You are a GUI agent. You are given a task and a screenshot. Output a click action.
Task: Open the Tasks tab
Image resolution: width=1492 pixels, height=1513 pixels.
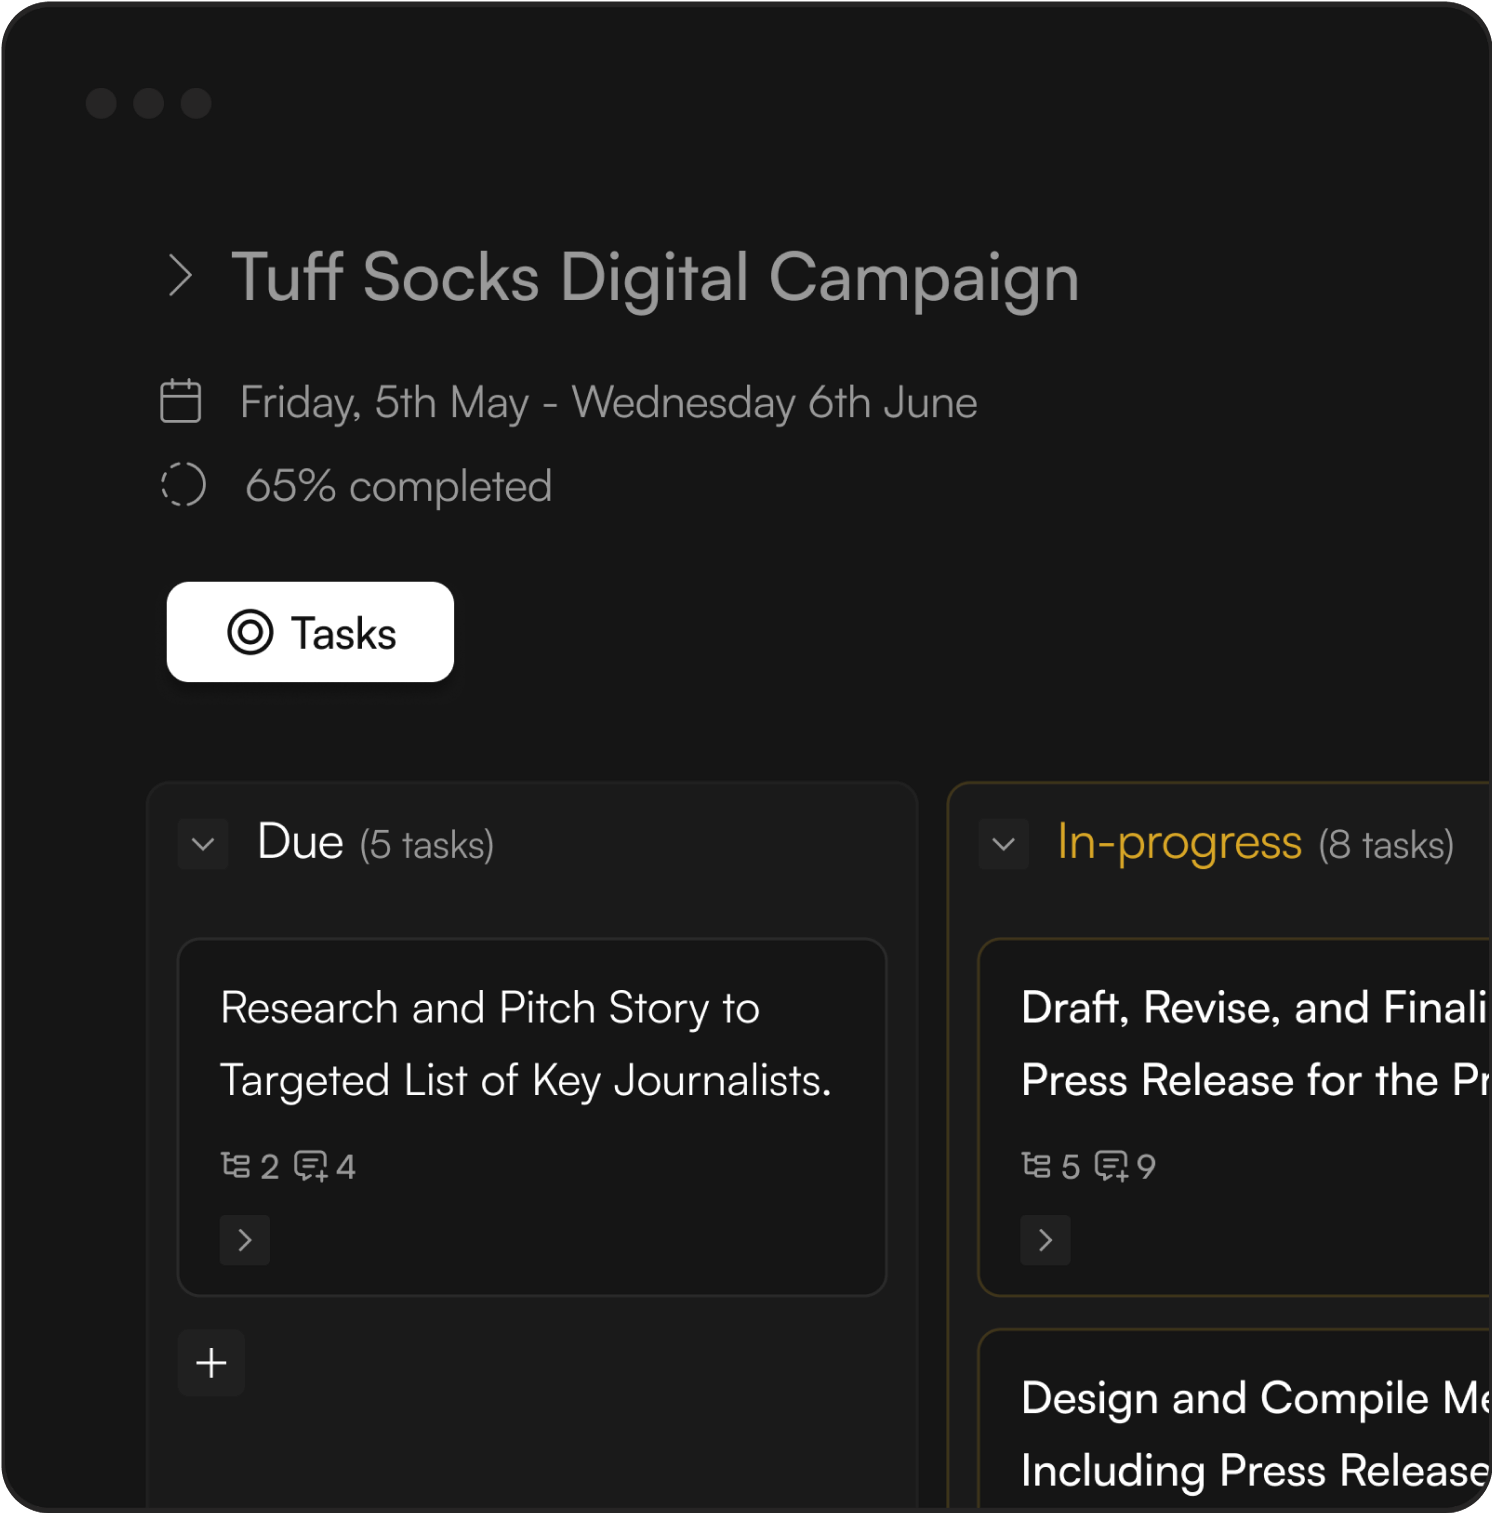[310, 633]
